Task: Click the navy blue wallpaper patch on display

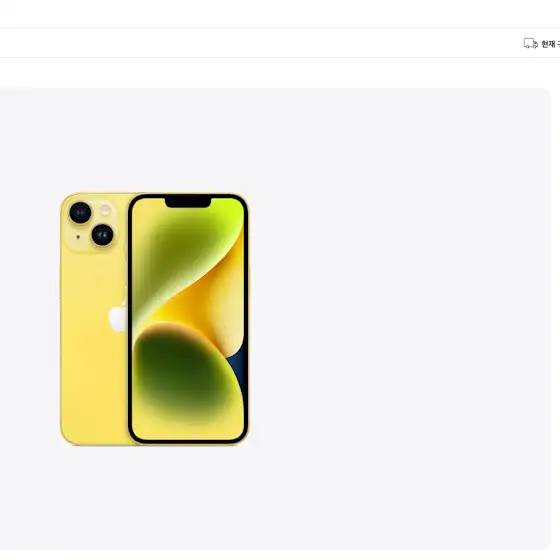Action: [x=237, y=368]
